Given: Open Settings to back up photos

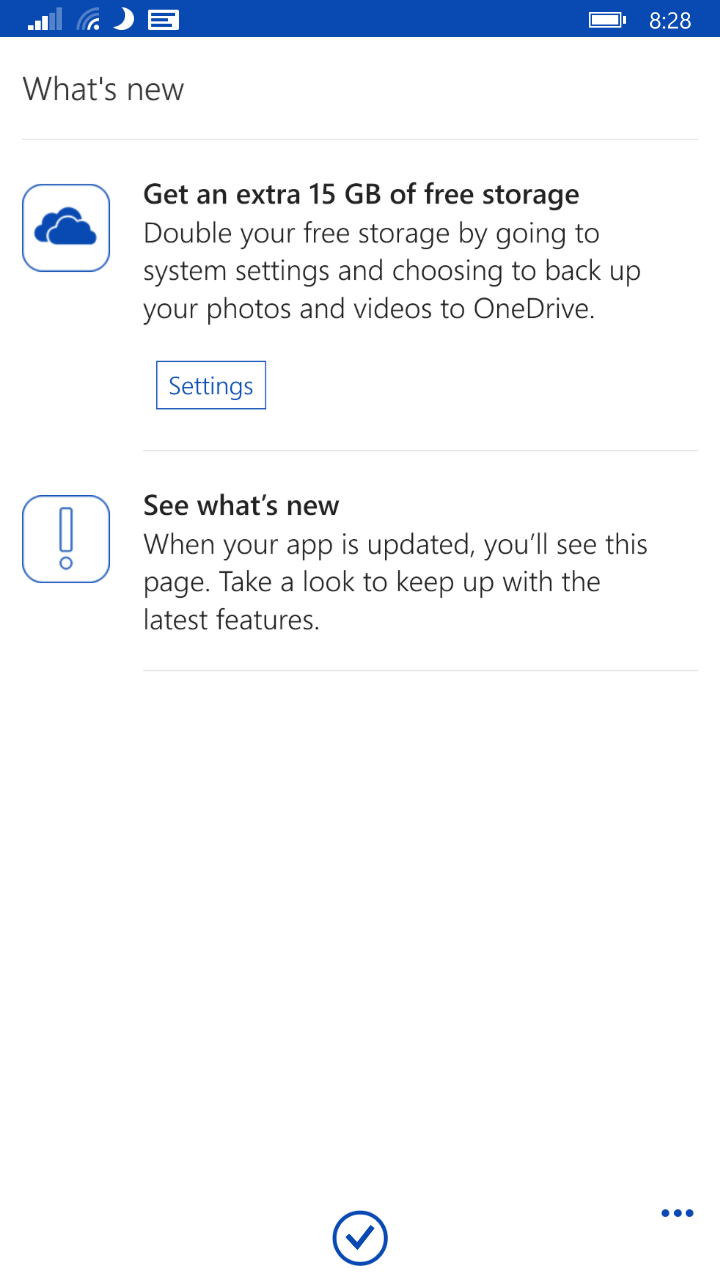Looking at the screenshot, I should click(211, 386).
